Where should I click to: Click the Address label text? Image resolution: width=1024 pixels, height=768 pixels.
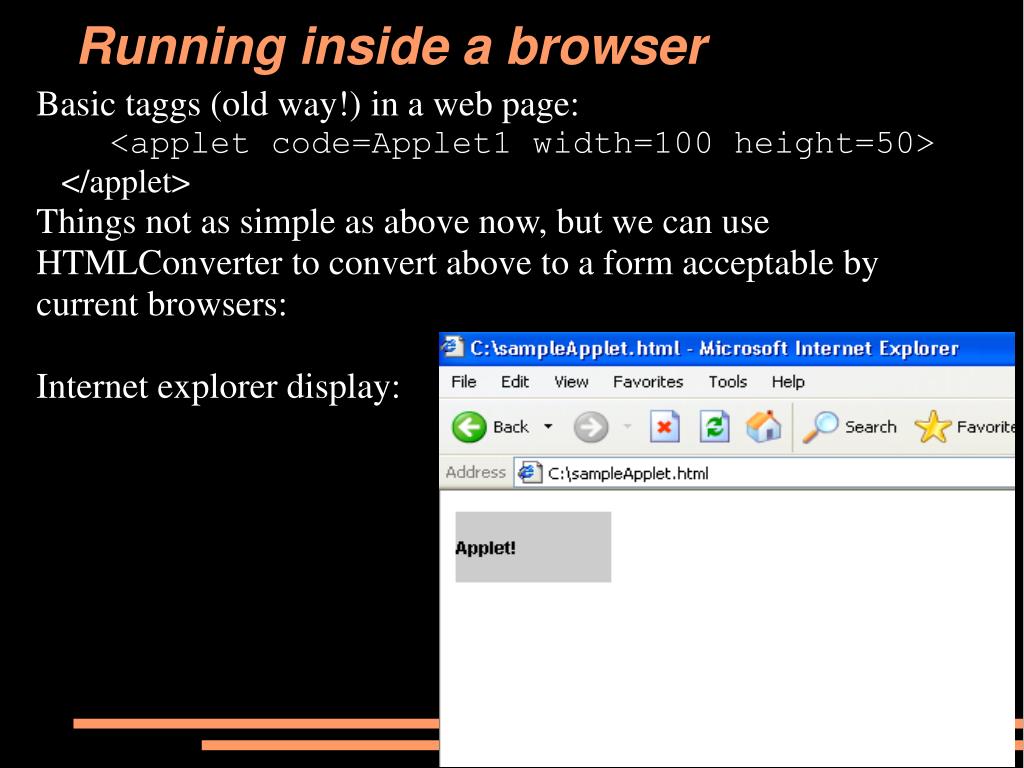pyautogui.click(x=475, y=472)
